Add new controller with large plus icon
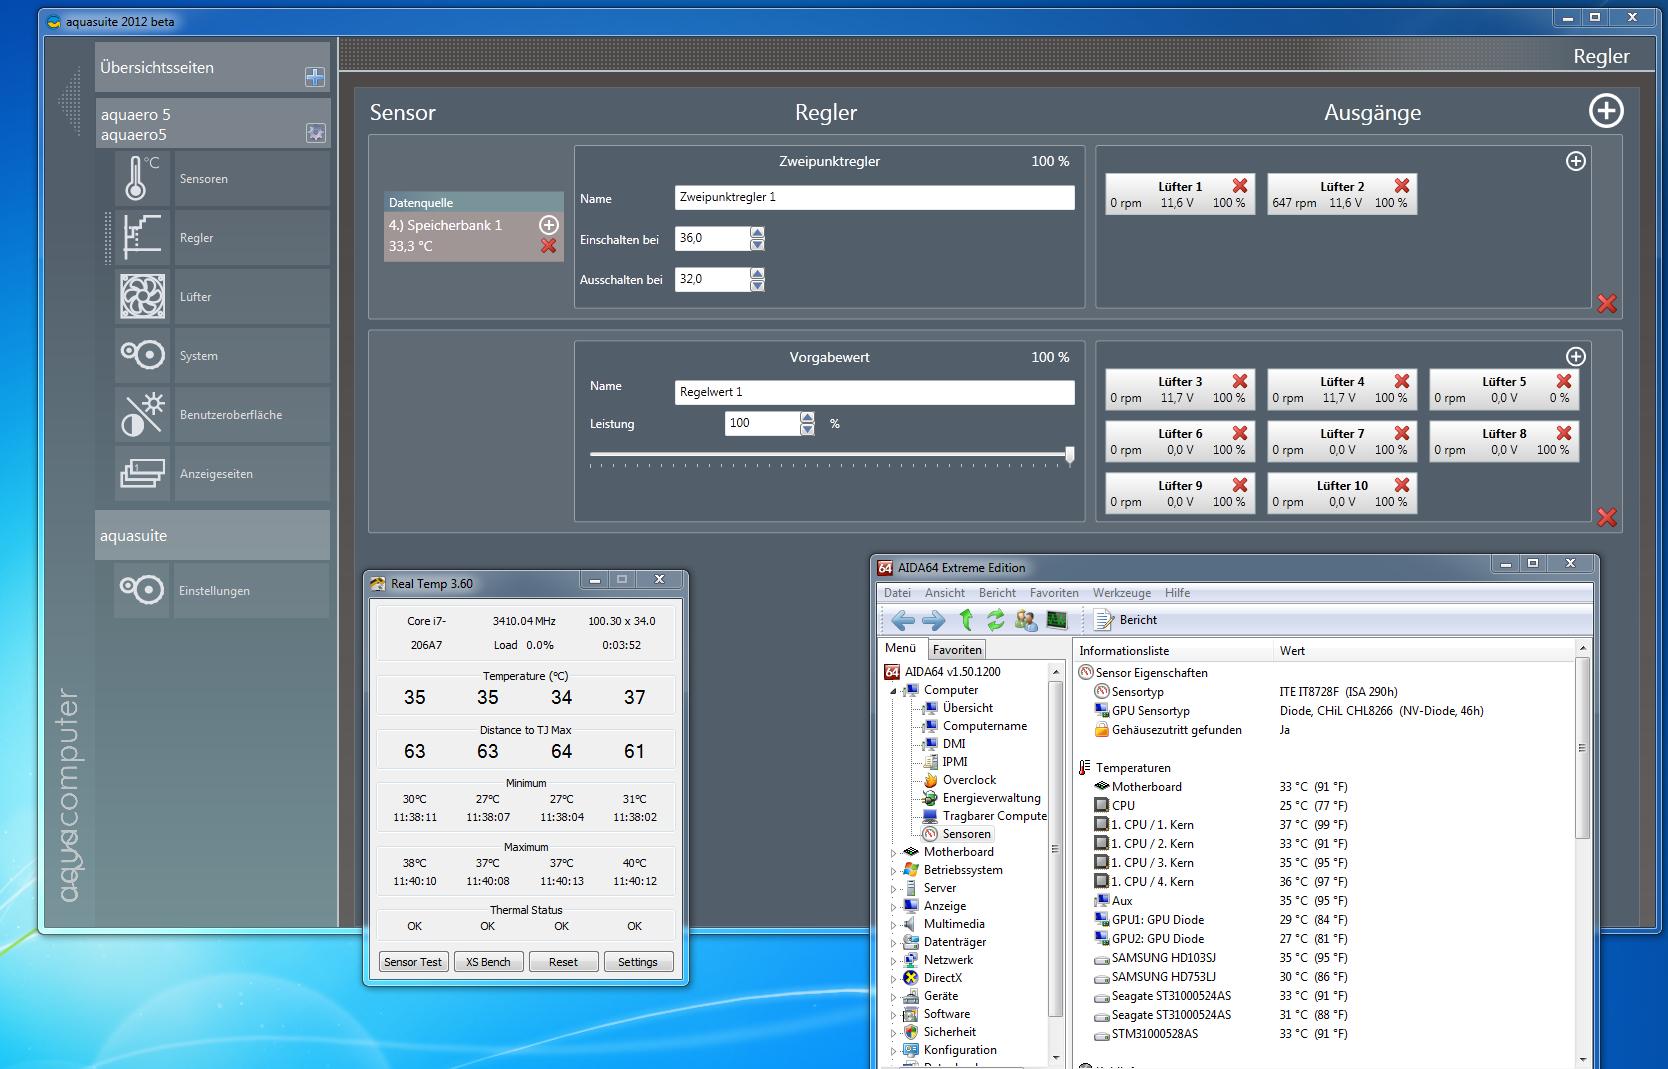Image resolution: width=1668 pixels, height=1069 pixels. [1606, 111]
